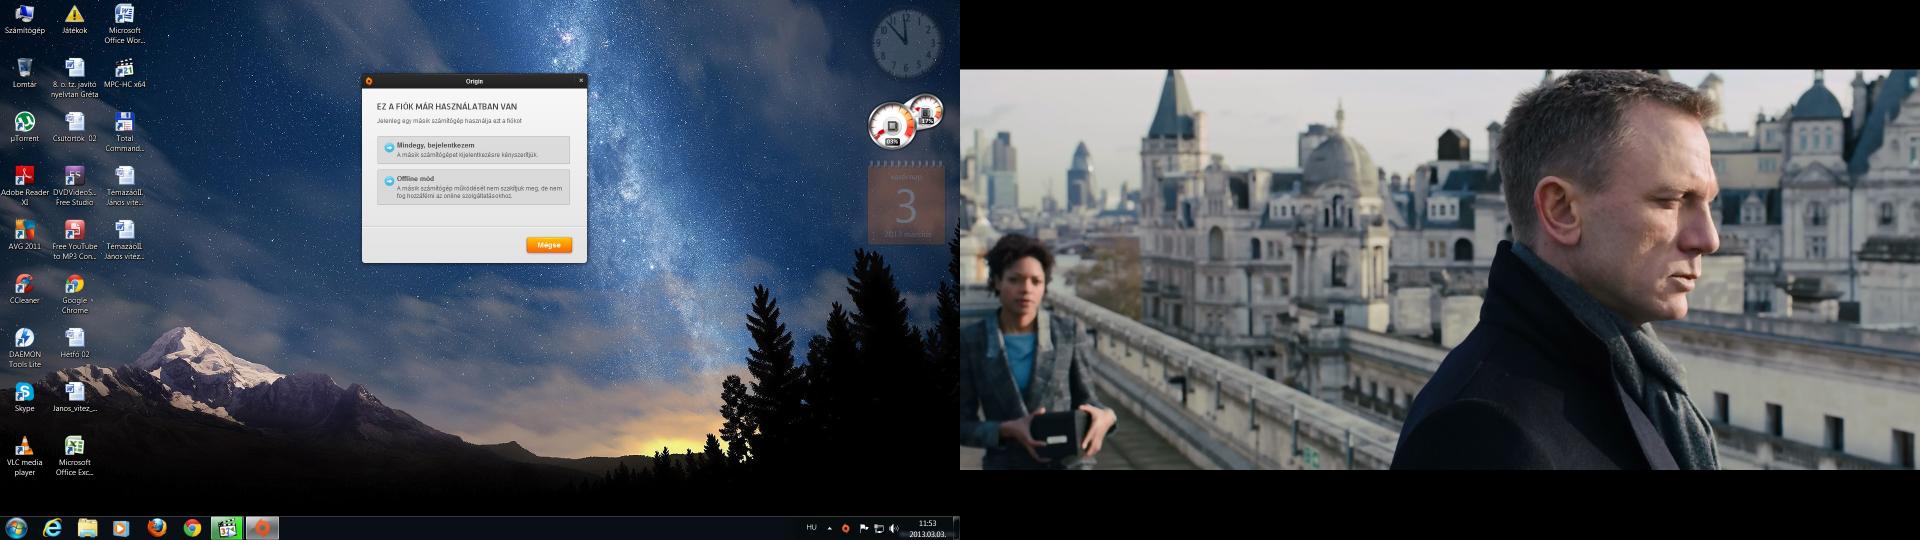This screenshot has height=540, width=1920.
Task: Click the Windows Start orb
Action: (x=16, y=528)
